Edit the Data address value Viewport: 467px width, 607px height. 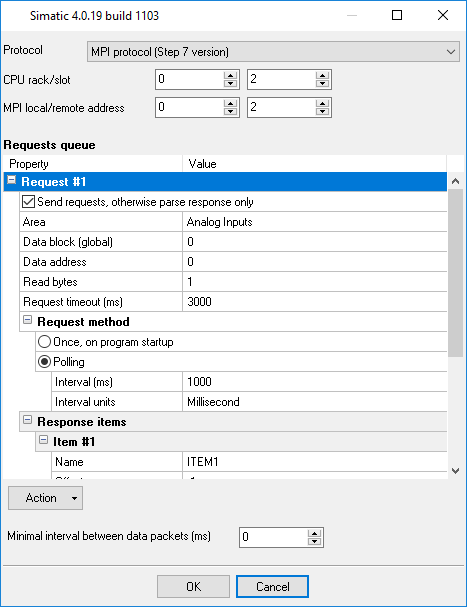(314, 262)
